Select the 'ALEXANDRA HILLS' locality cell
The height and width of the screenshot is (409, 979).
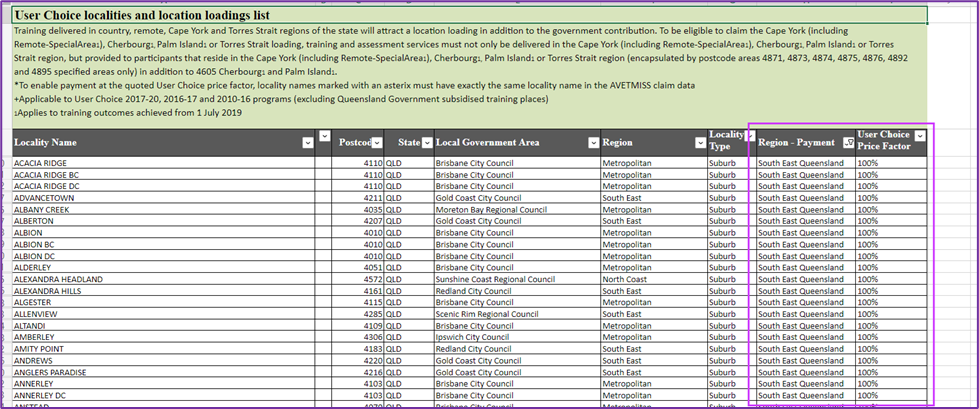(164, 291)
